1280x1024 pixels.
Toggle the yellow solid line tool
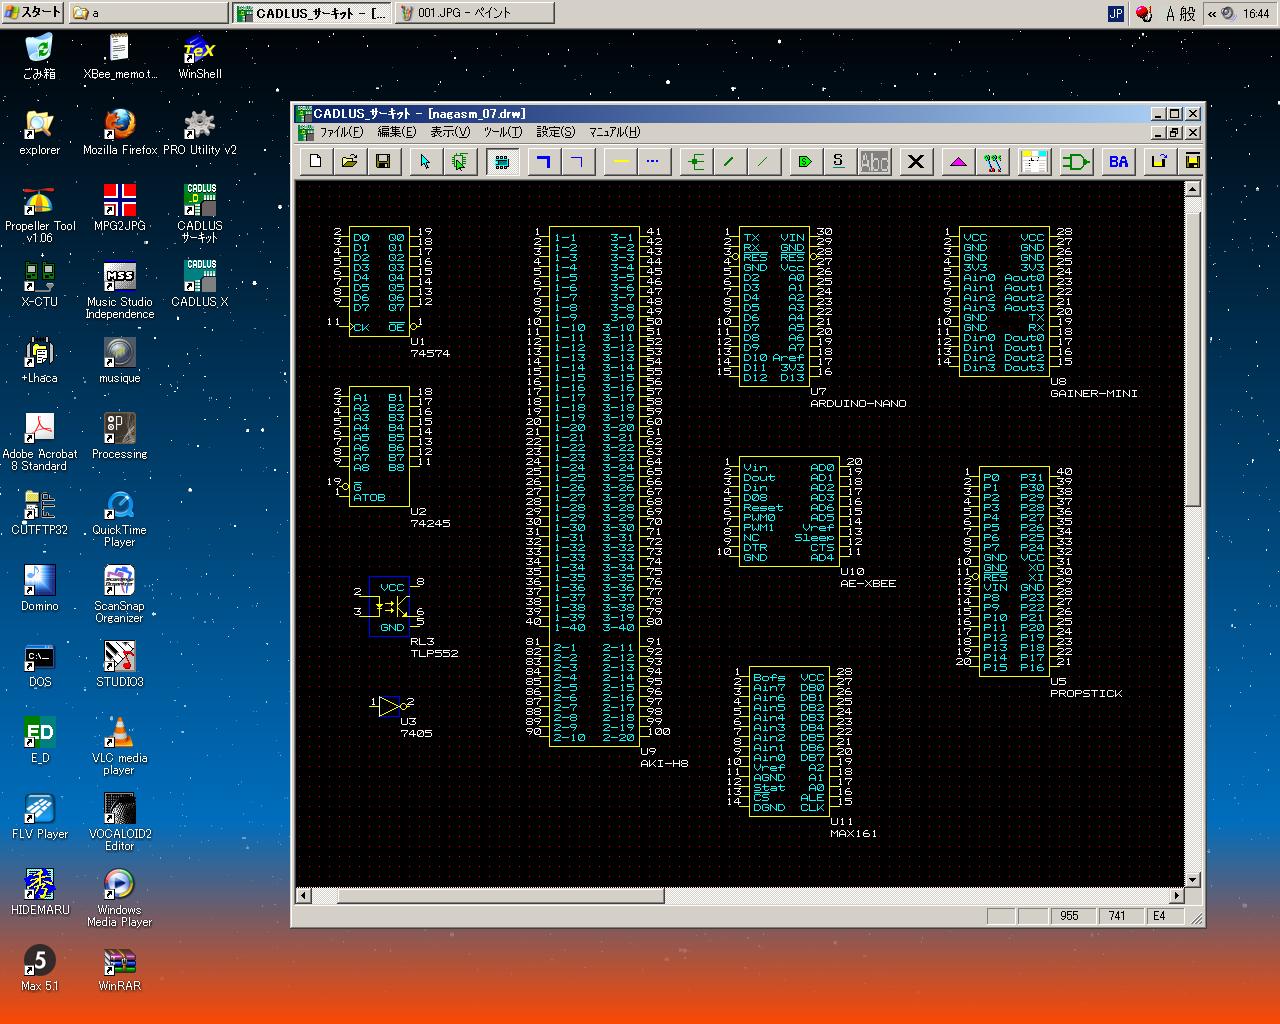(620, 161)
